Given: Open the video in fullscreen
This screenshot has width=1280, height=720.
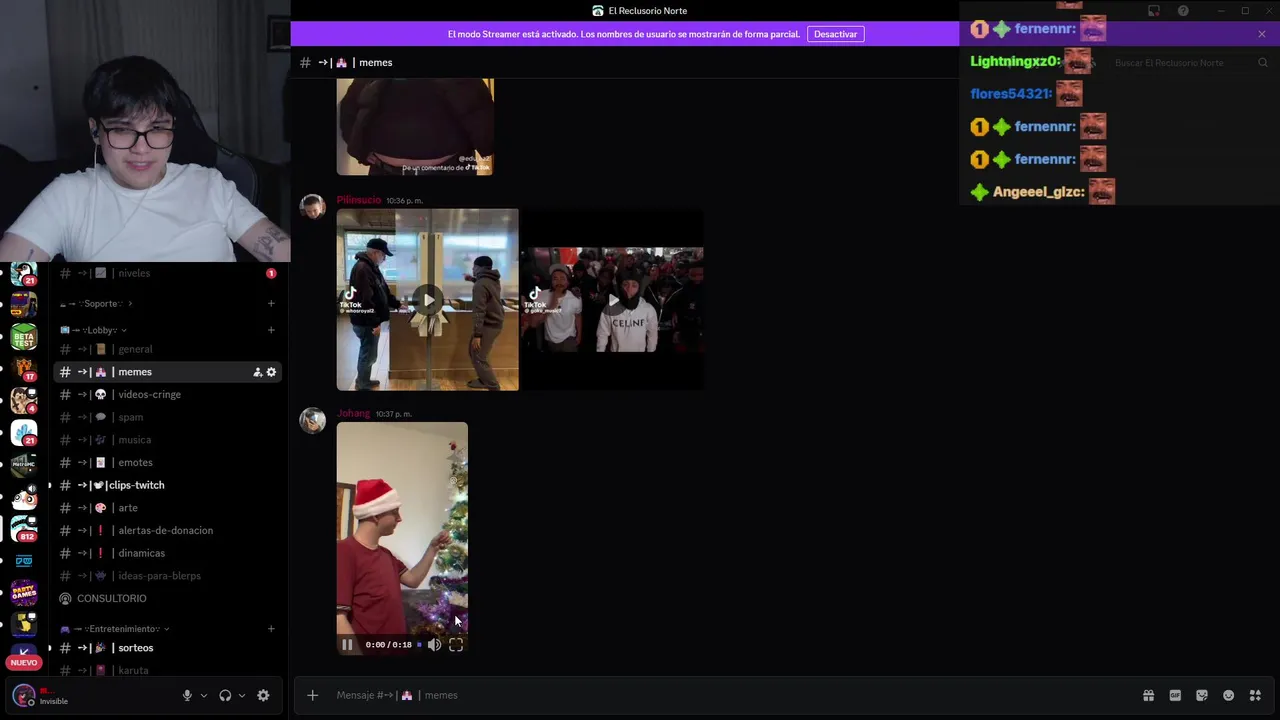Looking at the screenshot, I should pyautogui.click(x=456, y=645).
